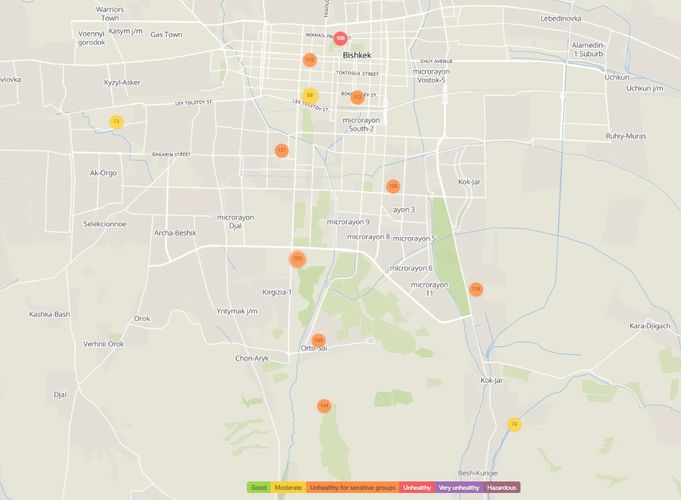Click the green Good legend swatch

pos(258,487)
